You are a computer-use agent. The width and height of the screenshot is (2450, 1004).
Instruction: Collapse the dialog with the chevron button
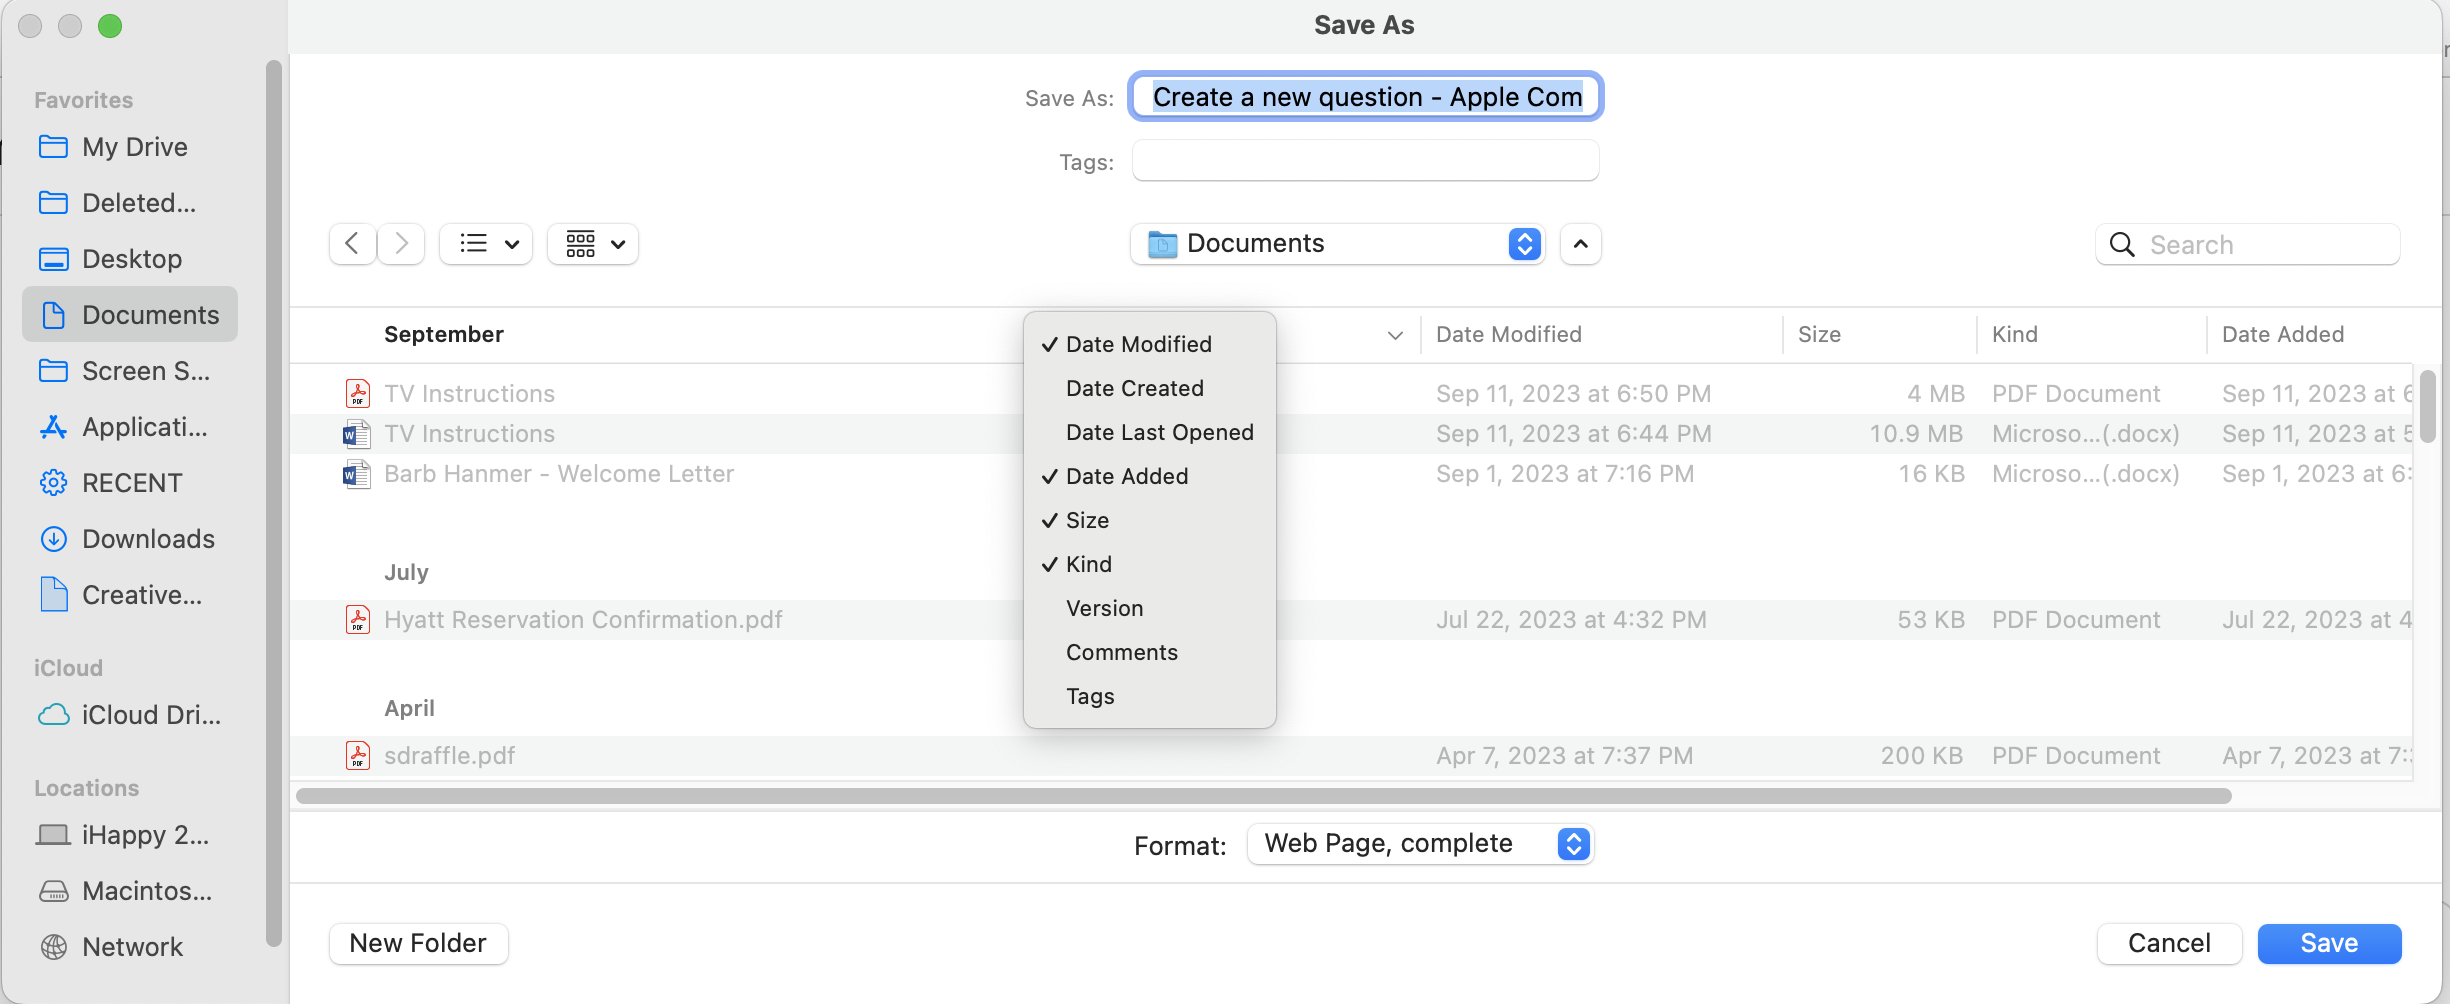tap(1580, 244)
